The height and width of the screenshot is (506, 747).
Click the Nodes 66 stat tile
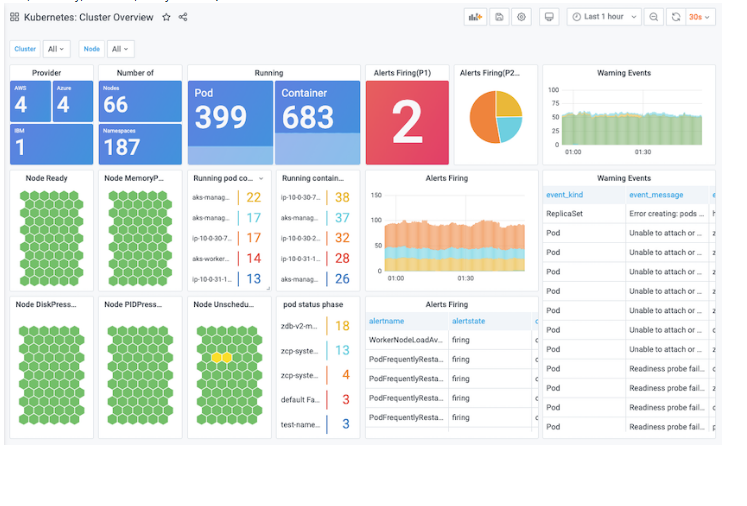click(x=140, y=101)
